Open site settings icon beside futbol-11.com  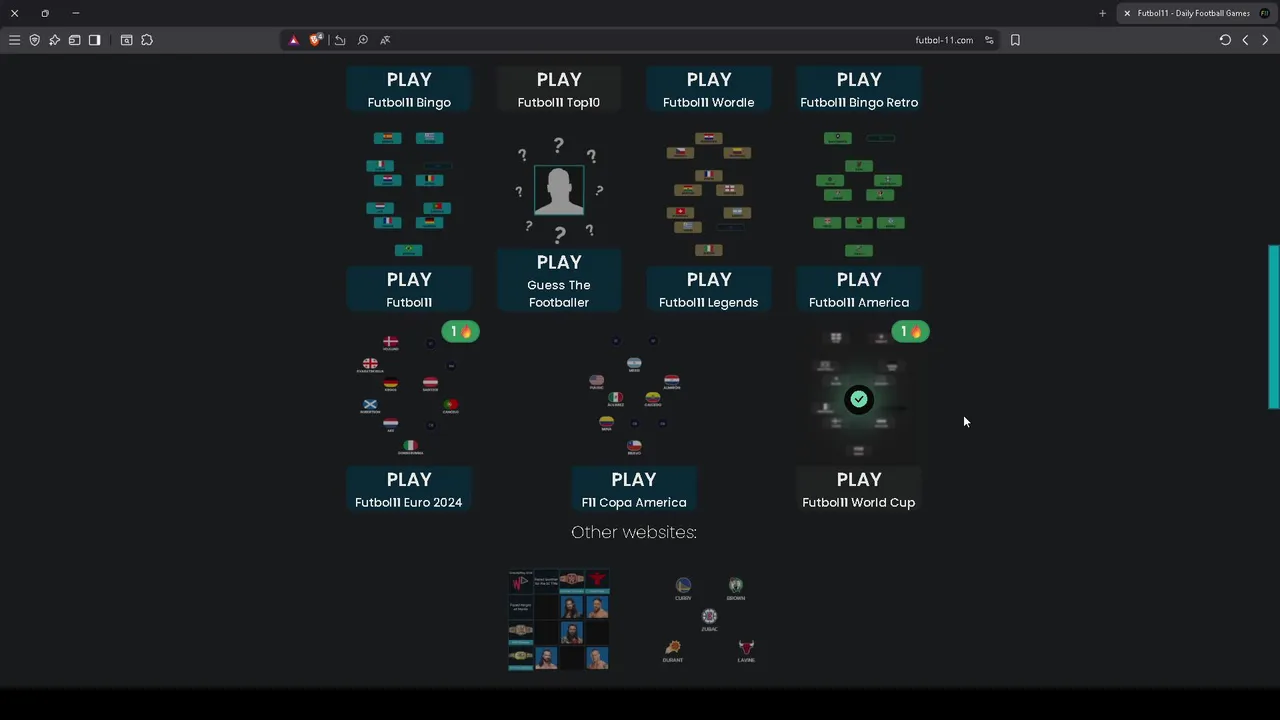(989, 40)
